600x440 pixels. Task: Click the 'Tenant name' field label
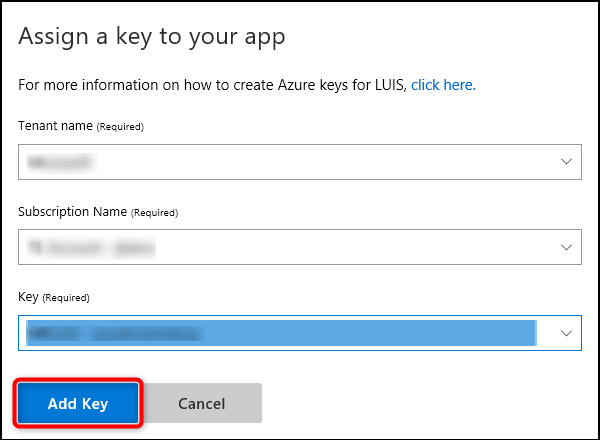point(55,127)
